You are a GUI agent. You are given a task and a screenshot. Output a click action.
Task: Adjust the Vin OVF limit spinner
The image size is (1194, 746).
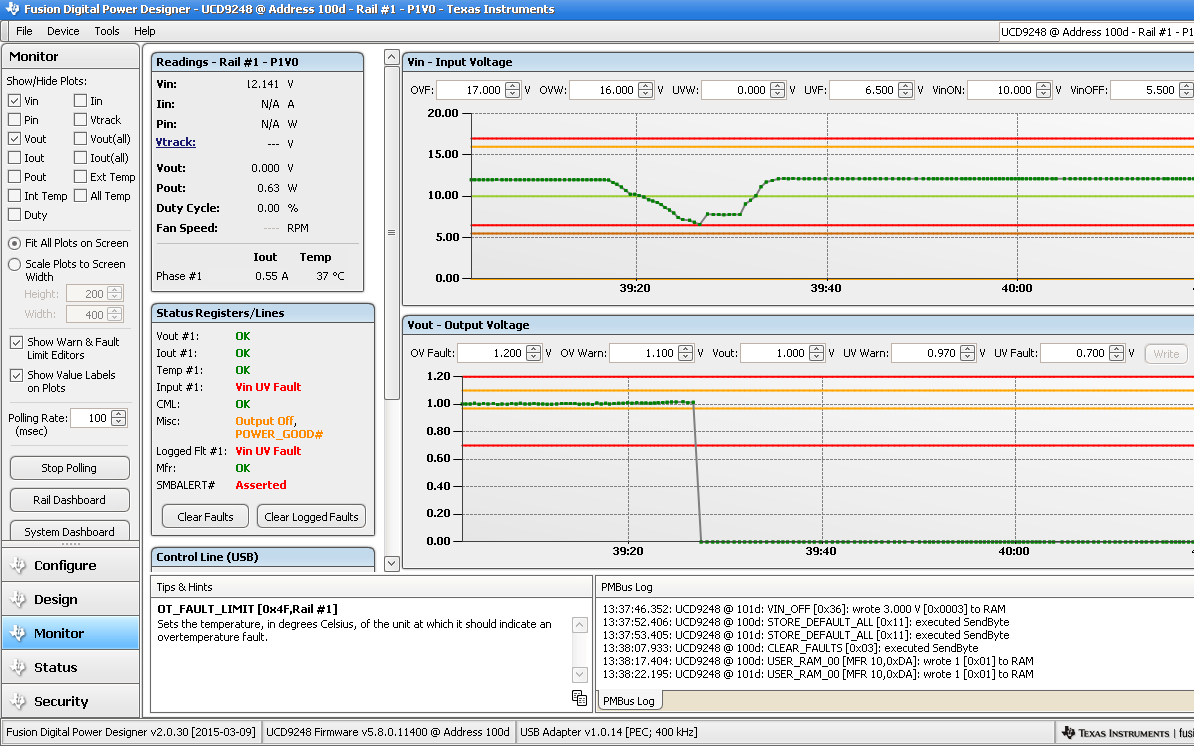512,90
